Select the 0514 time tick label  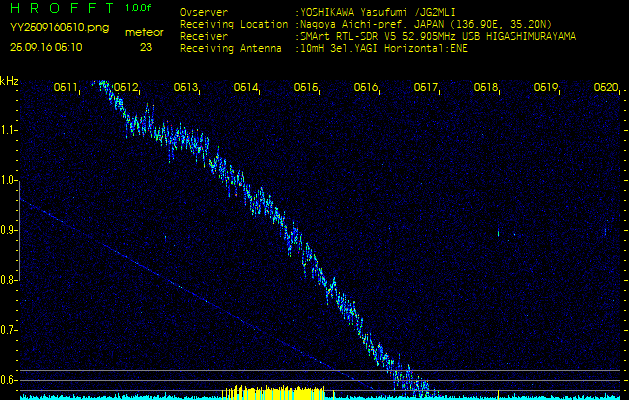click(246, 88)
